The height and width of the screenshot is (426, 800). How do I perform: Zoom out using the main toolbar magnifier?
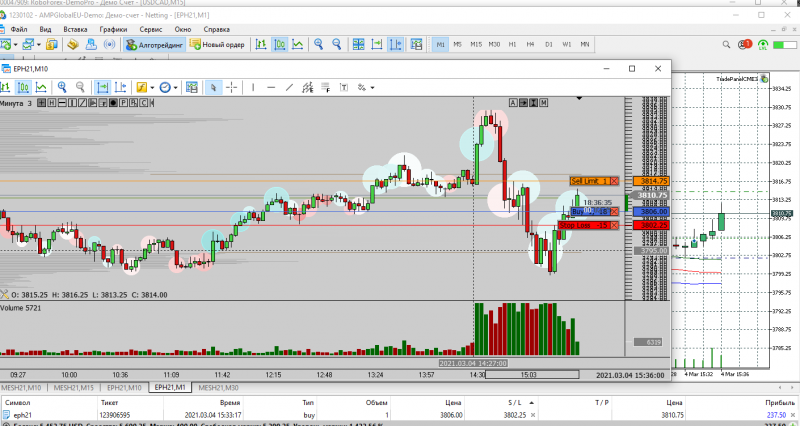point(337,44)
